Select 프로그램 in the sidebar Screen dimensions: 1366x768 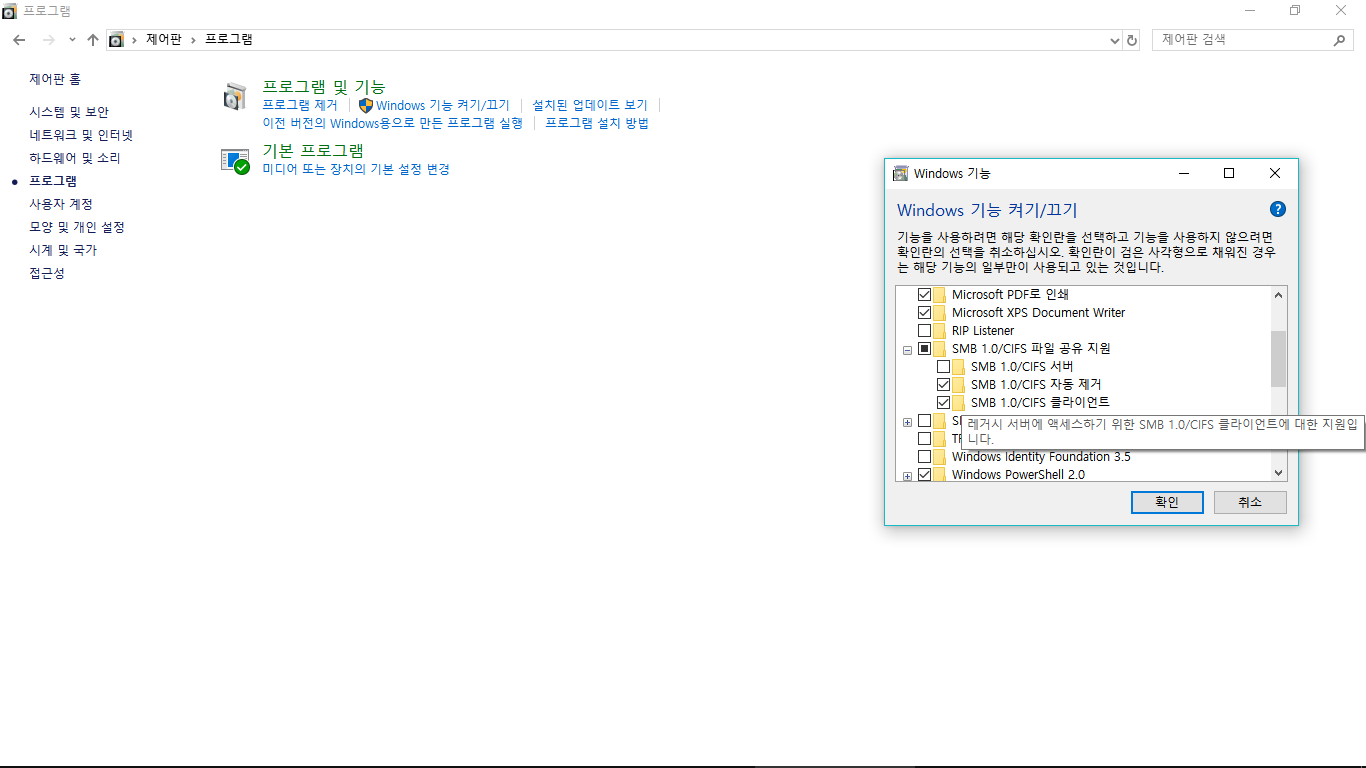53,181
